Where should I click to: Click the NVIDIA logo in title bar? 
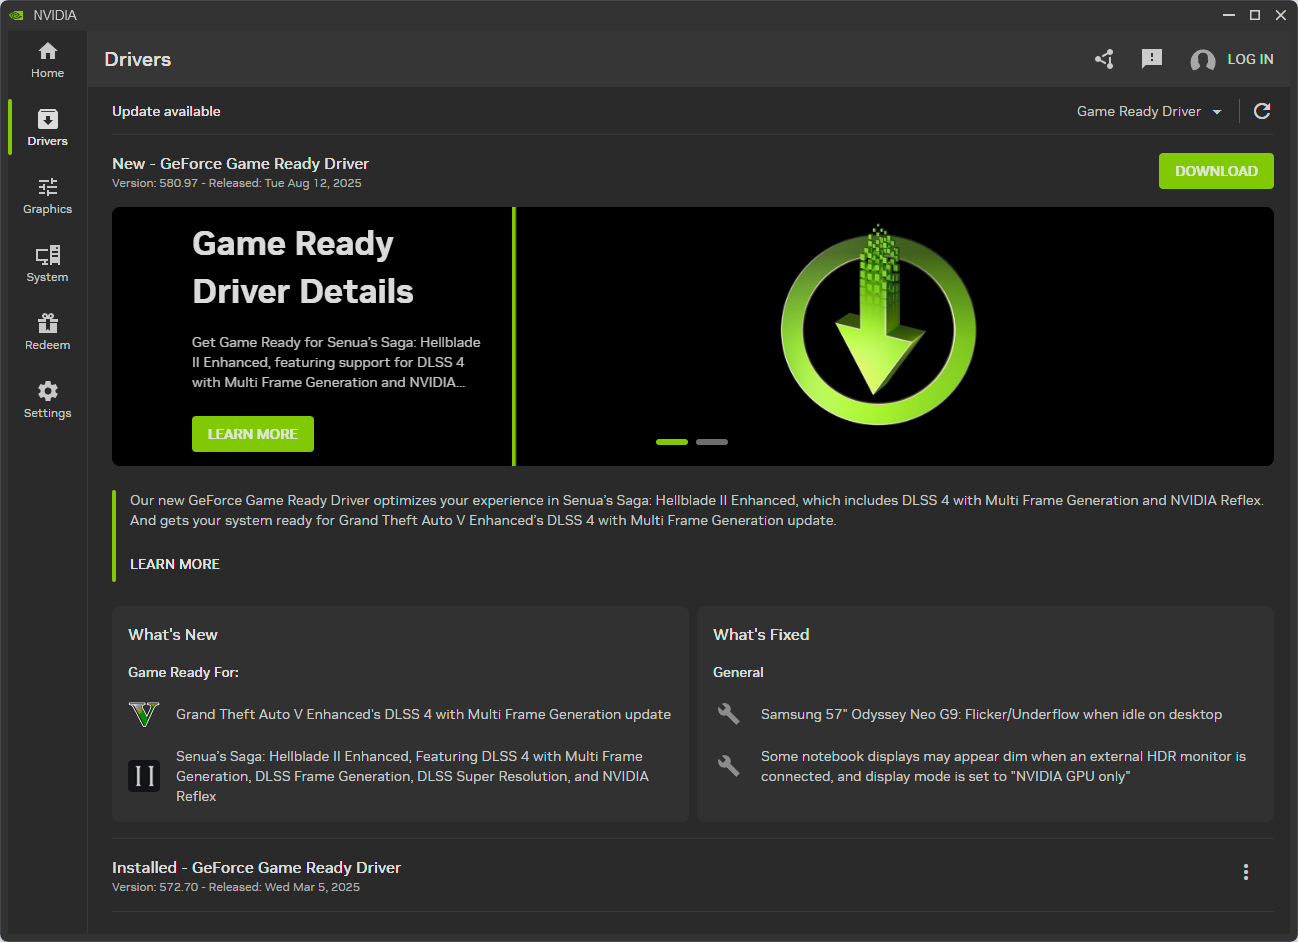16,15
